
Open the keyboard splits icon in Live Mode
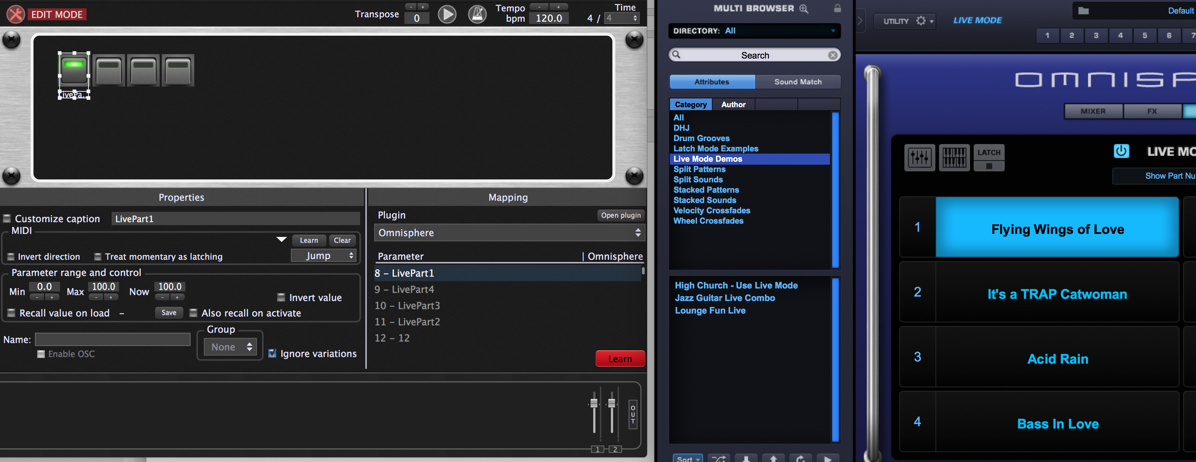point(954,157)
